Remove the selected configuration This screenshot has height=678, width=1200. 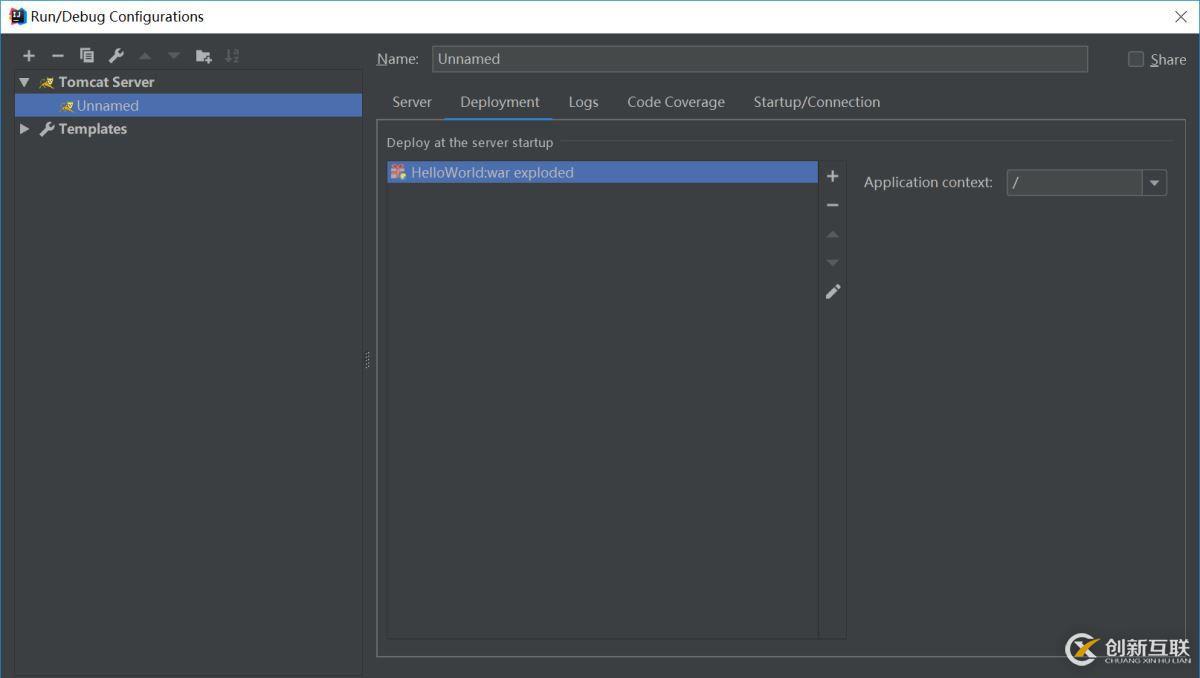coord(57,55)
